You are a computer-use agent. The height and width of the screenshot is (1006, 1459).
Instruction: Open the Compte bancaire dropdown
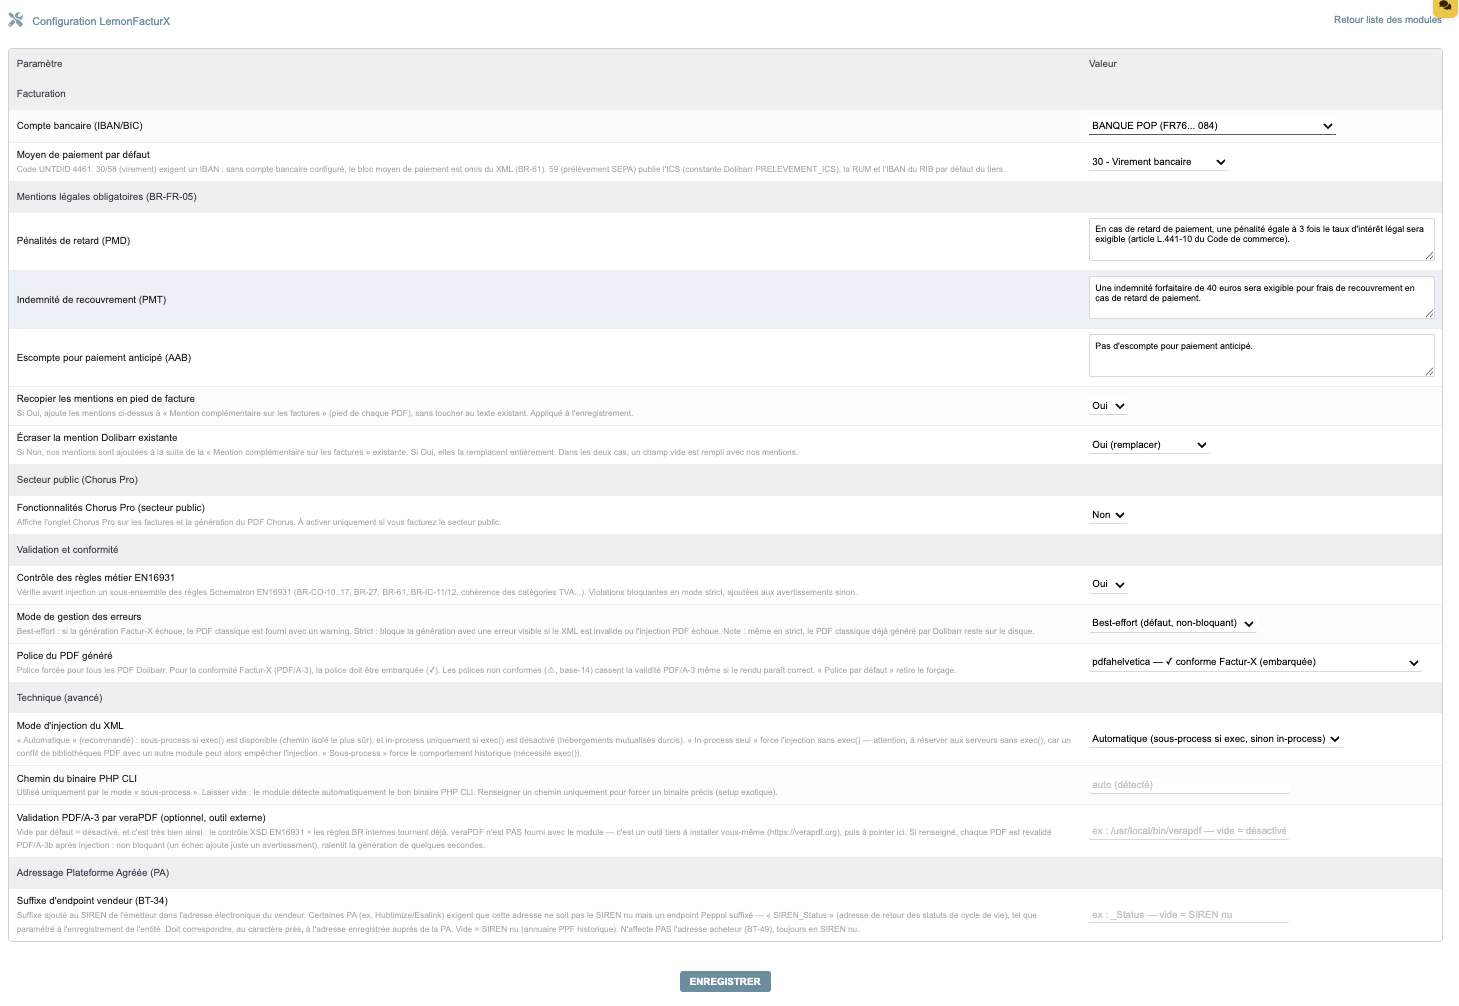(1212, 126)
